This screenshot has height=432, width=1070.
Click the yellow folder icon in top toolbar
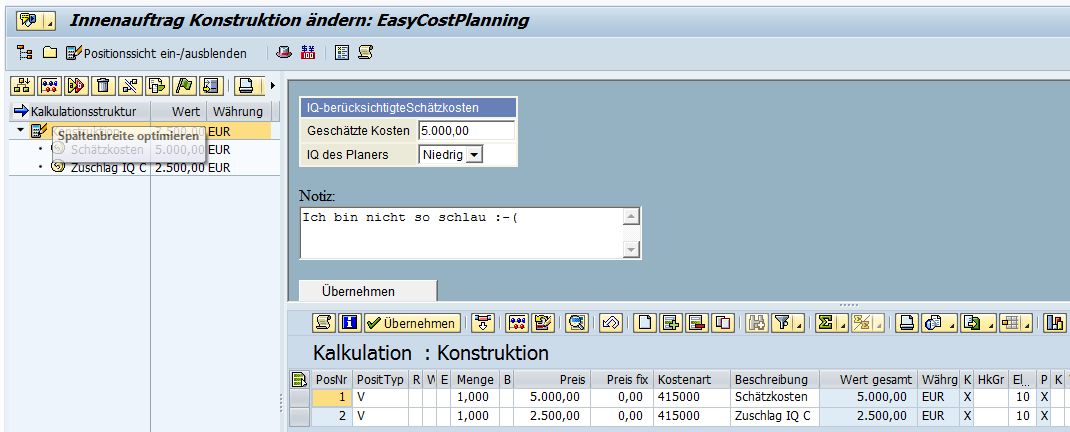pyautogui.click(x=50, y=53)
